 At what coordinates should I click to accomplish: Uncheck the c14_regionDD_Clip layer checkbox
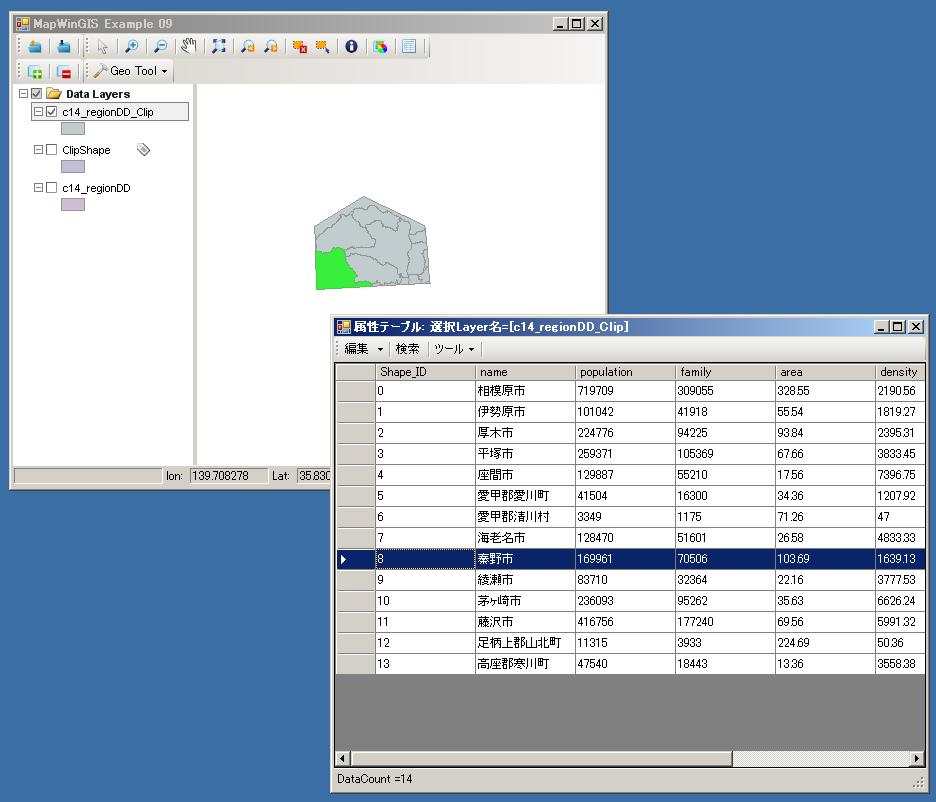tap(52, 112)
